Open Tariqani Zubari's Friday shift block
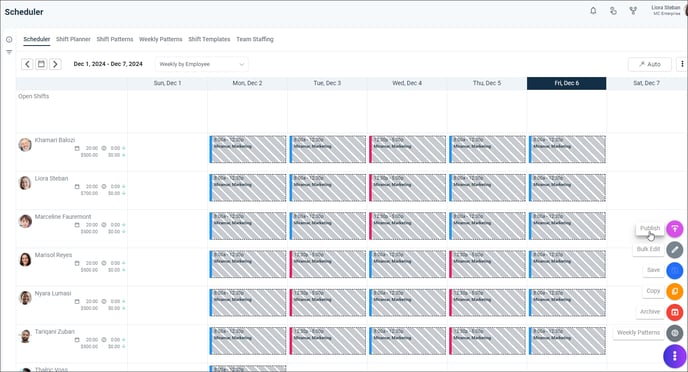The height and width of the screenshot is (372, 688). (x=567, y=341)
